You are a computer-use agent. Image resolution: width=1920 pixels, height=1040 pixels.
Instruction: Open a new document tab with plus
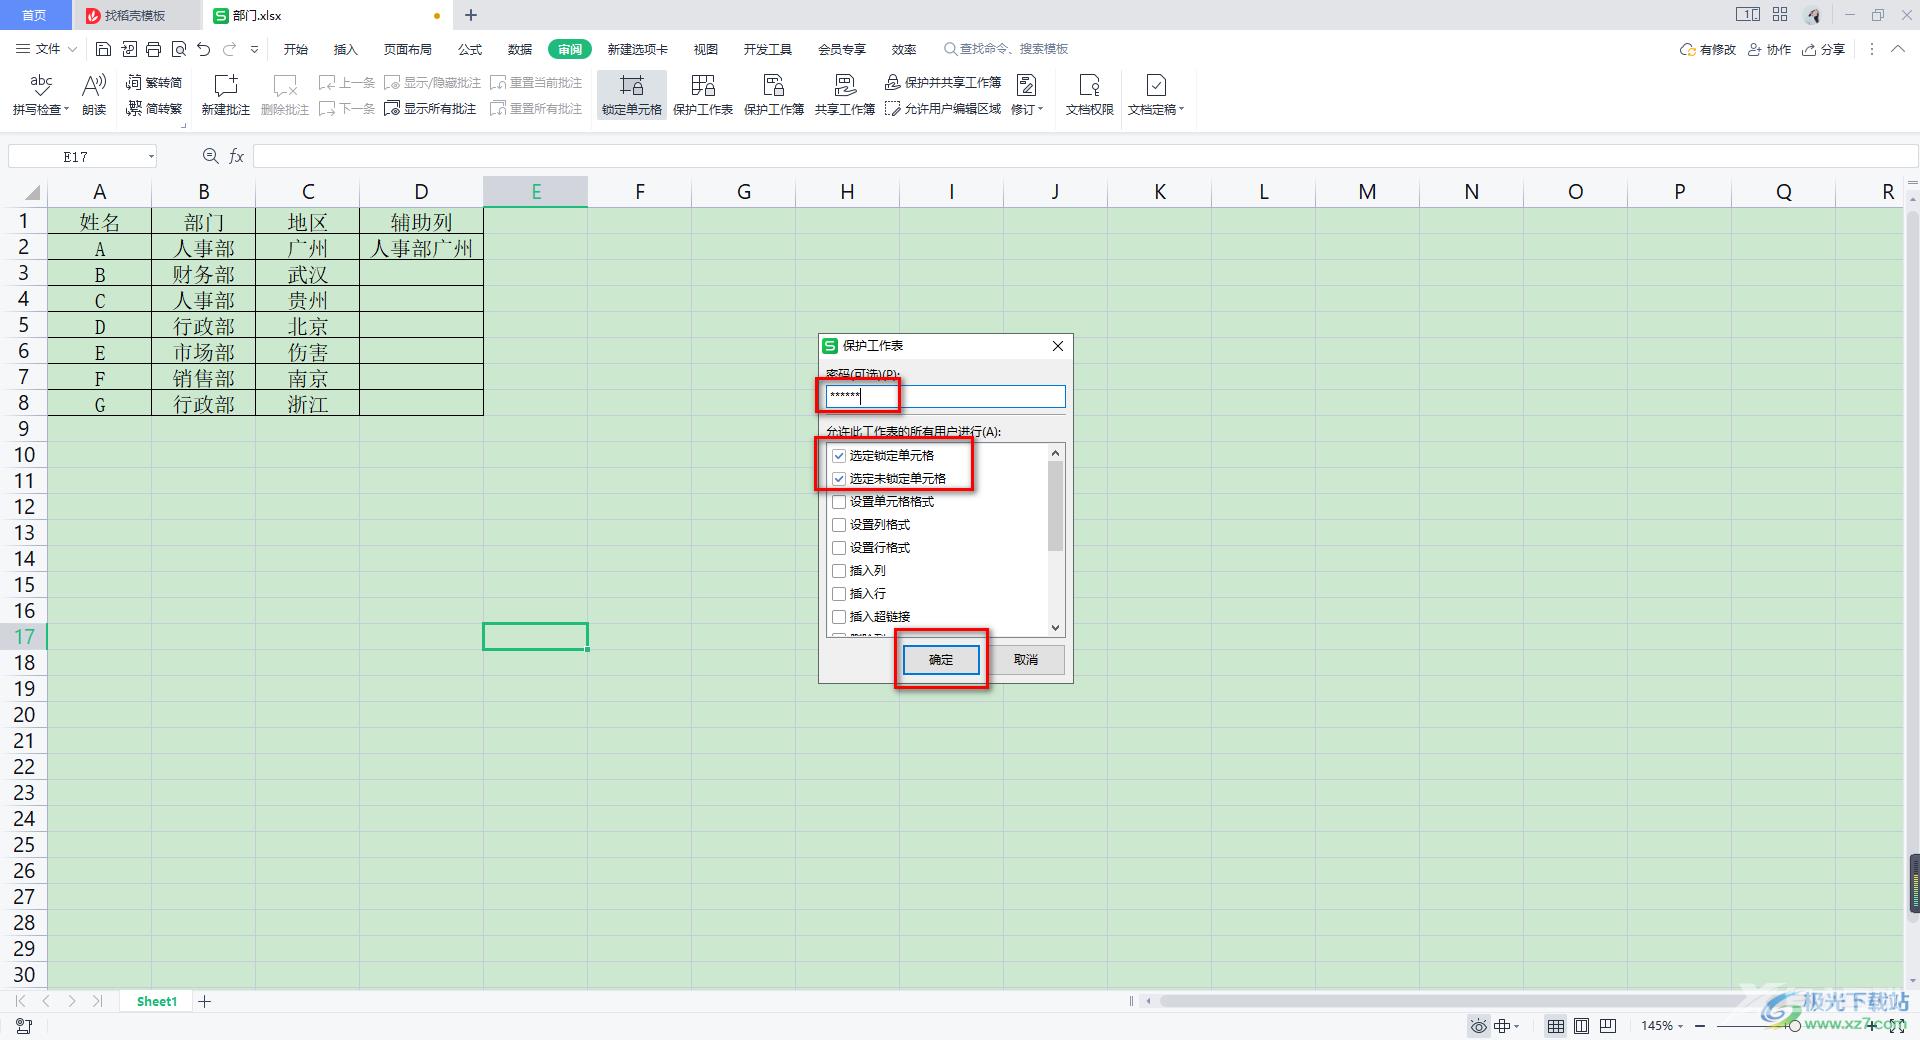coord(471,15)
